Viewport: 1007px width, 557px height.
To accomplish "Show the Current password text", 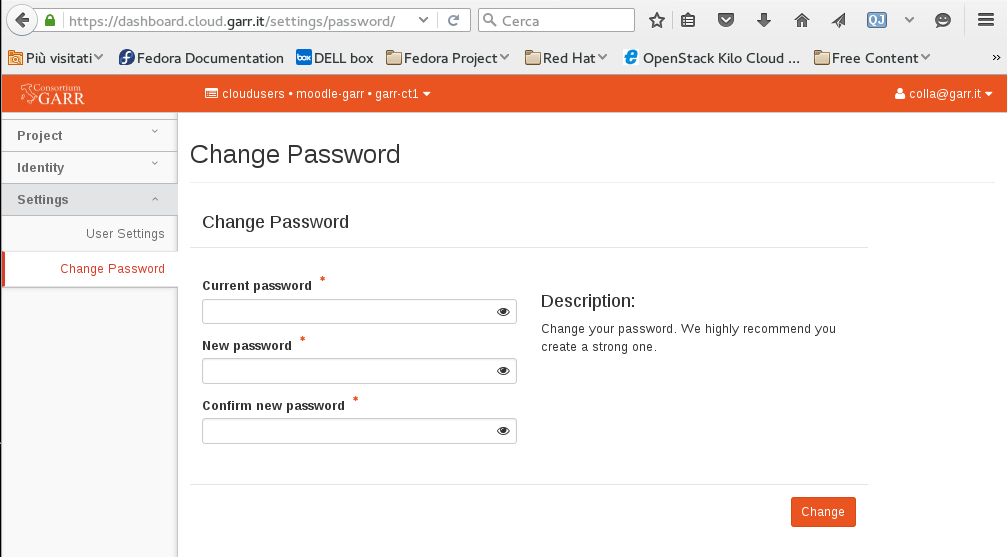I will [503, 312].
